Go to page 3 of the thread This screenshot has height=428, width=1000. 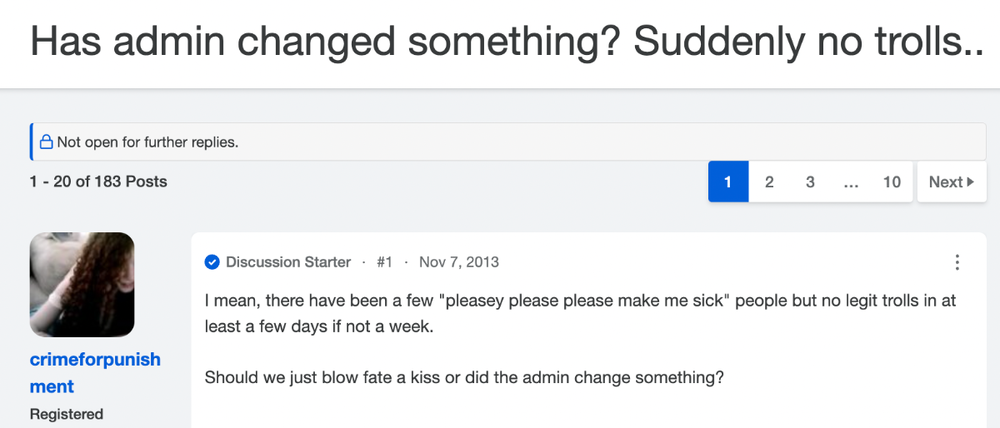click(810, 182)
